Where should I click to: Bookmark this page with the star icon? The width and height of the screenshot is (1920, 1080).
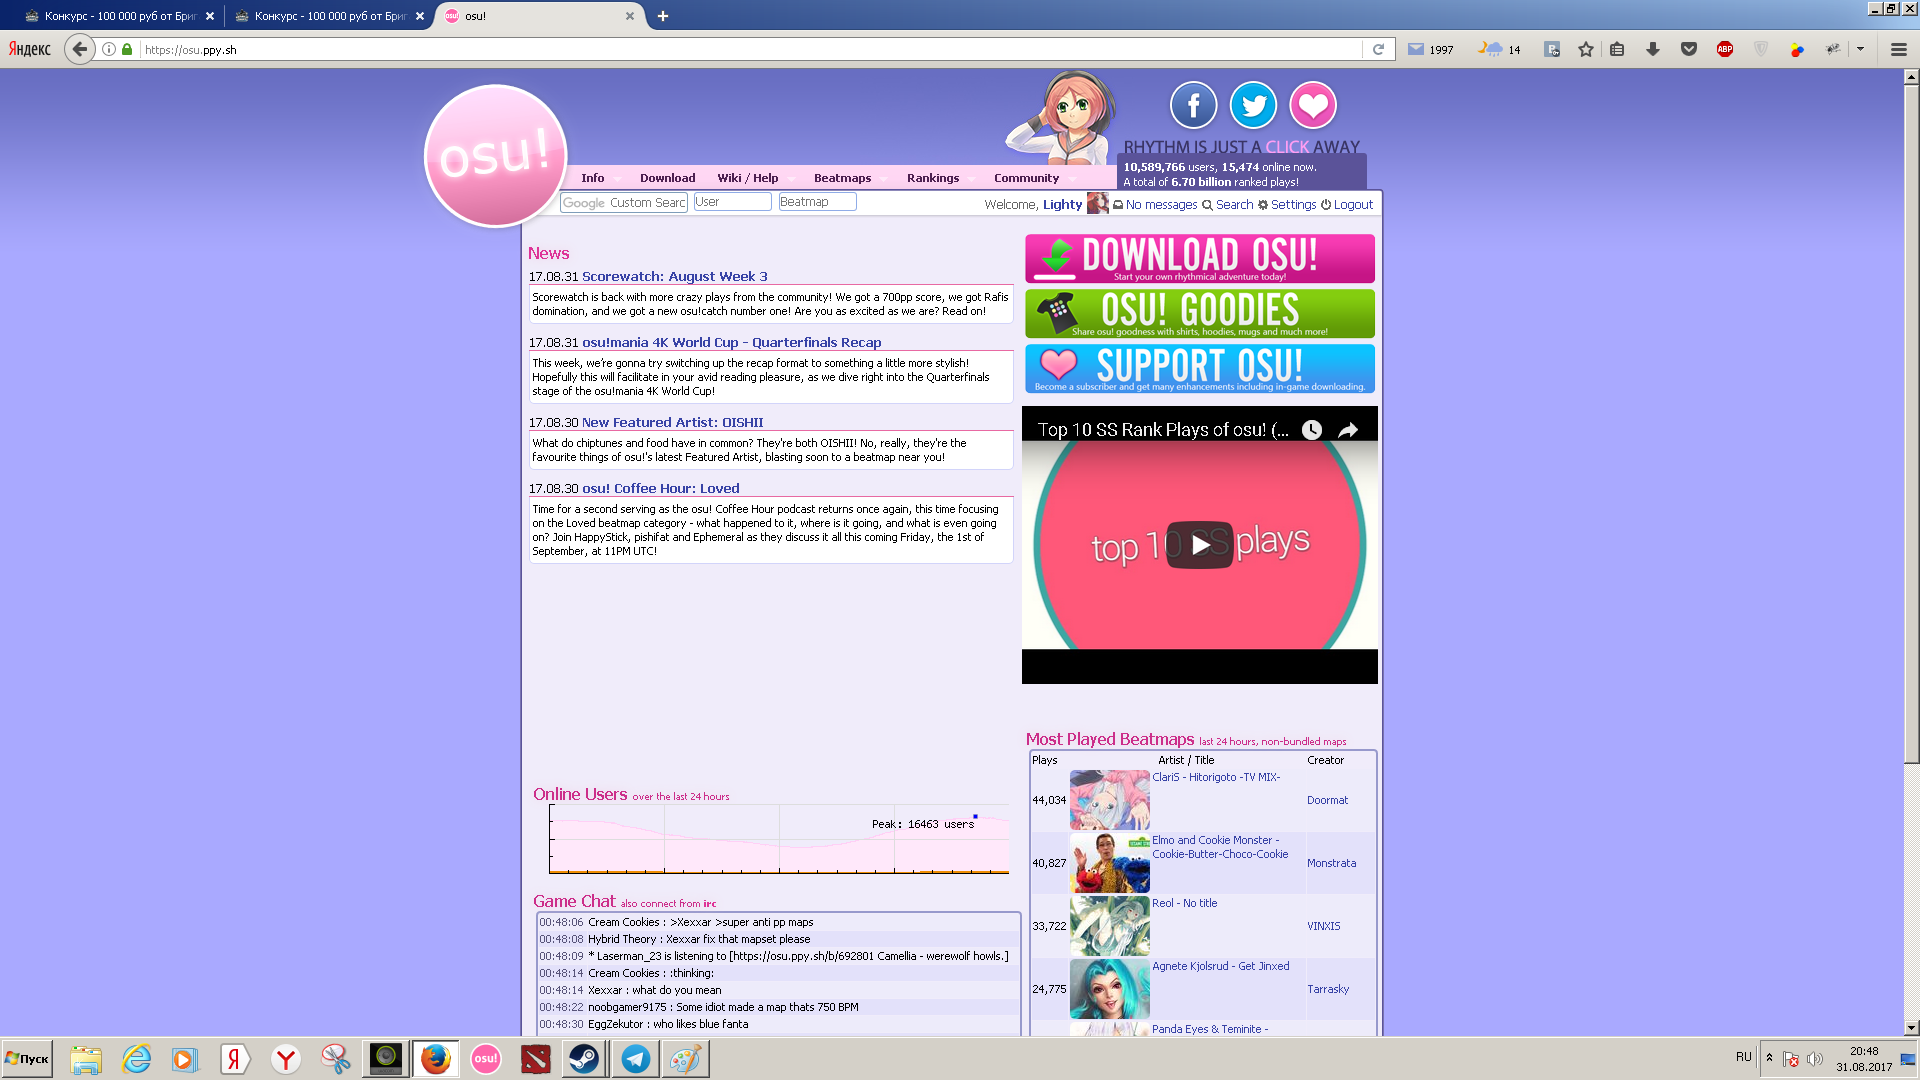pyautogui.click(x=1586, y=49)
